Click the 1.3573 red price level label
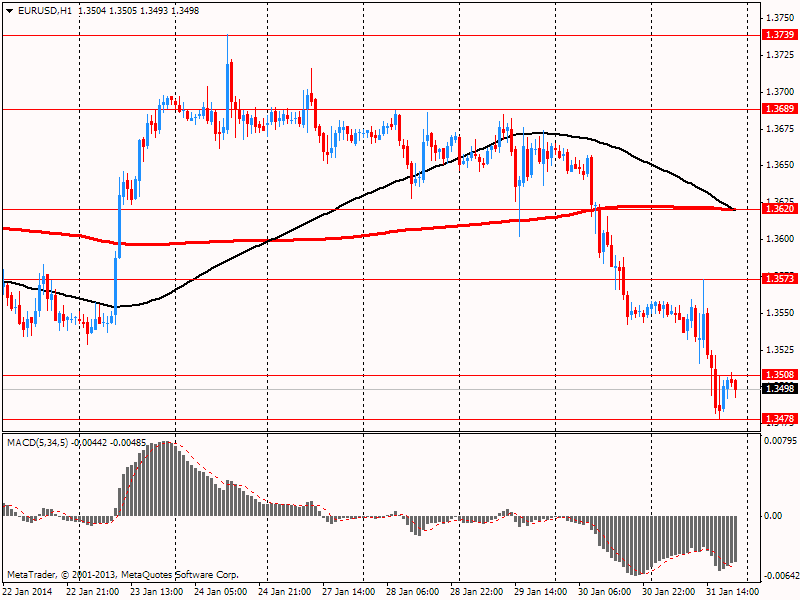 [x=780, y=279]
